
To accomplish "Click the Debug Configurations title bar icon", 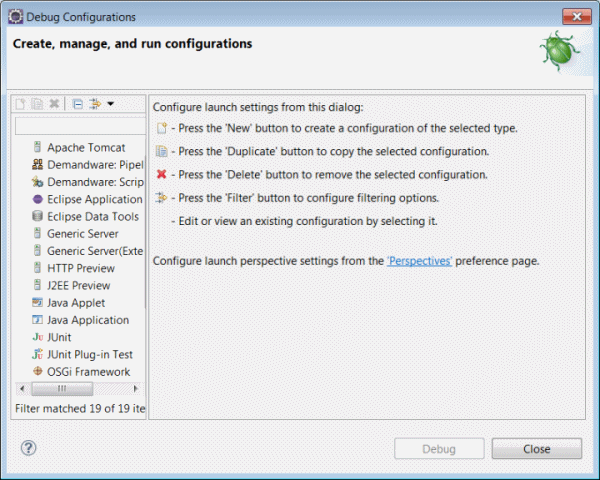I will 15,17.
